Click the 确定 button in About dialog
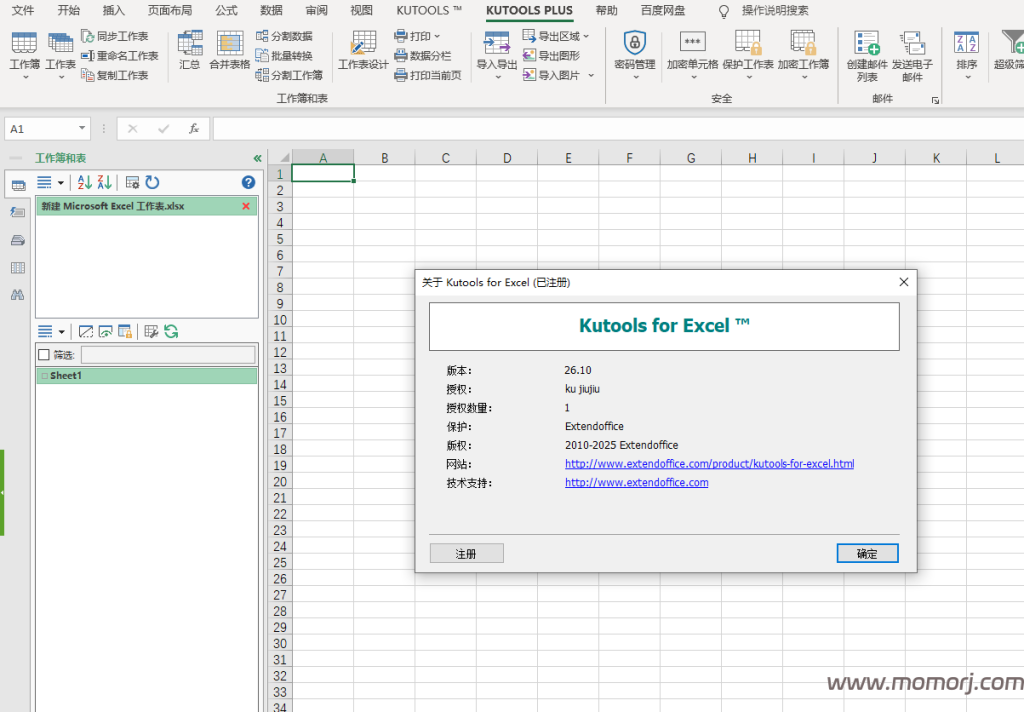The width and height of the screenshot is (1024, 712). (x=867, y=553)
